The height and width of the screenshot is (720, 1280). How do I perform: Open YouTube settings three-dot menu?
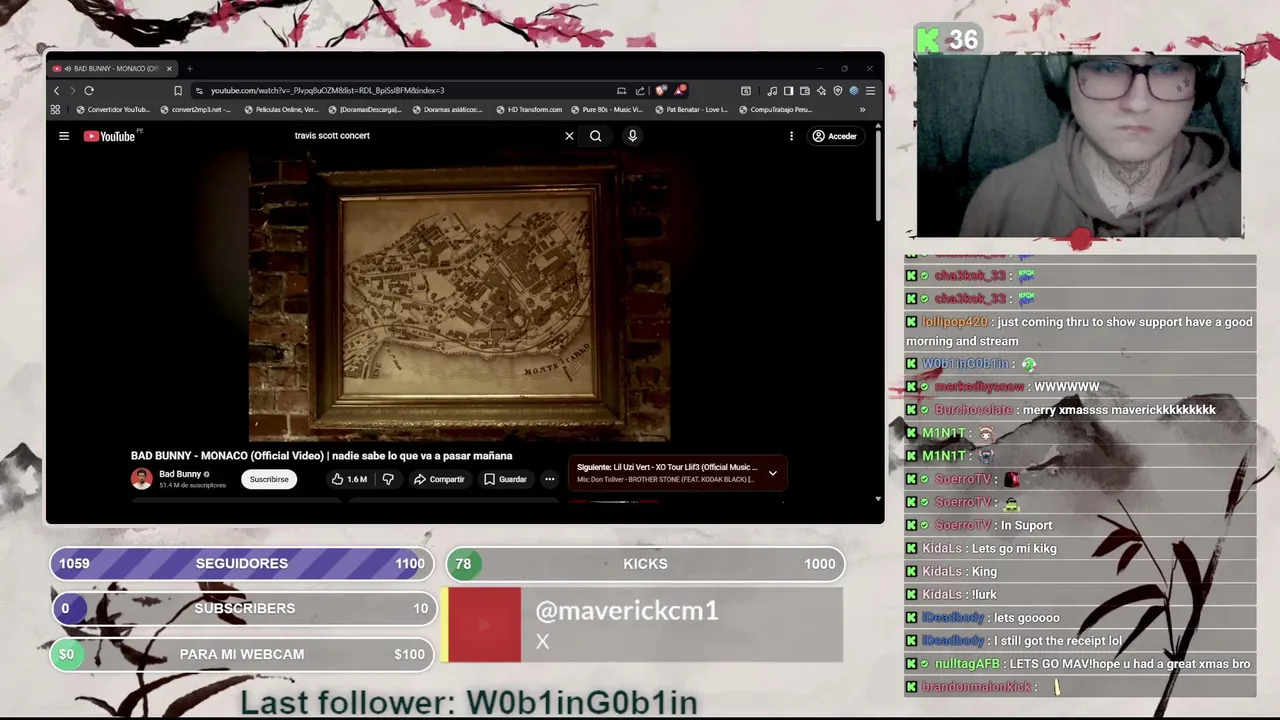(x=791, y=136)
